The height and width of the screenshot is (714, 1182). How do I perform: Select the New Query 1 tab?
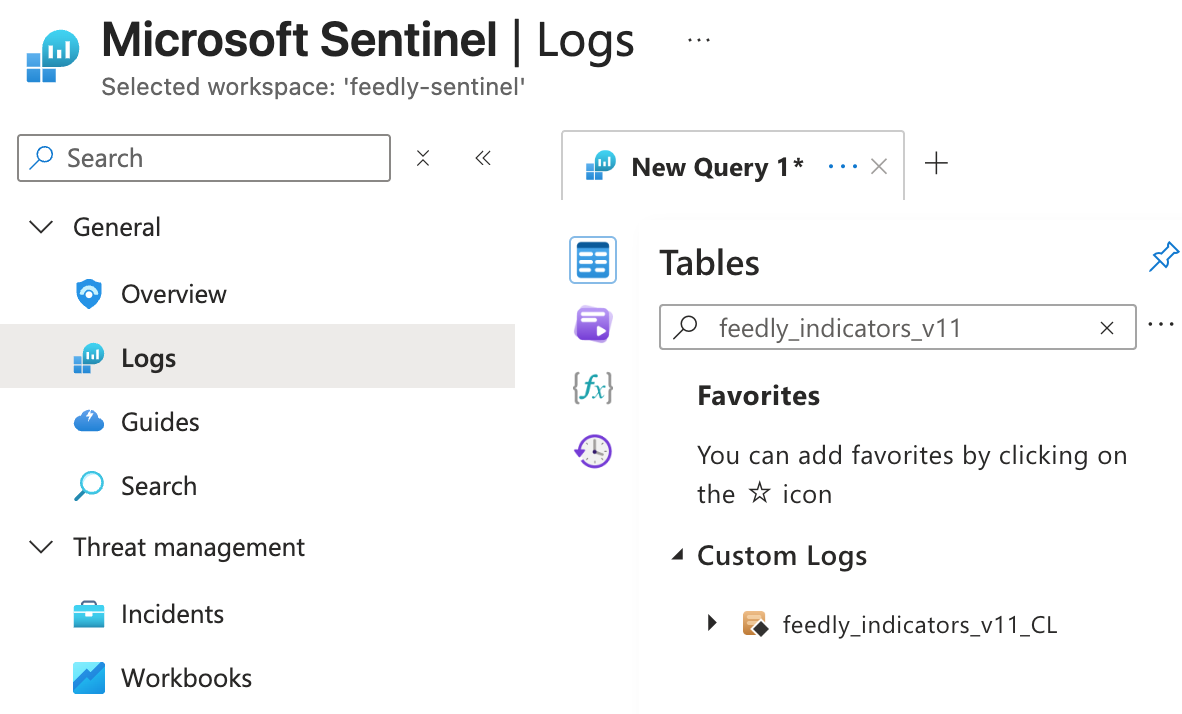pos(716,167)
